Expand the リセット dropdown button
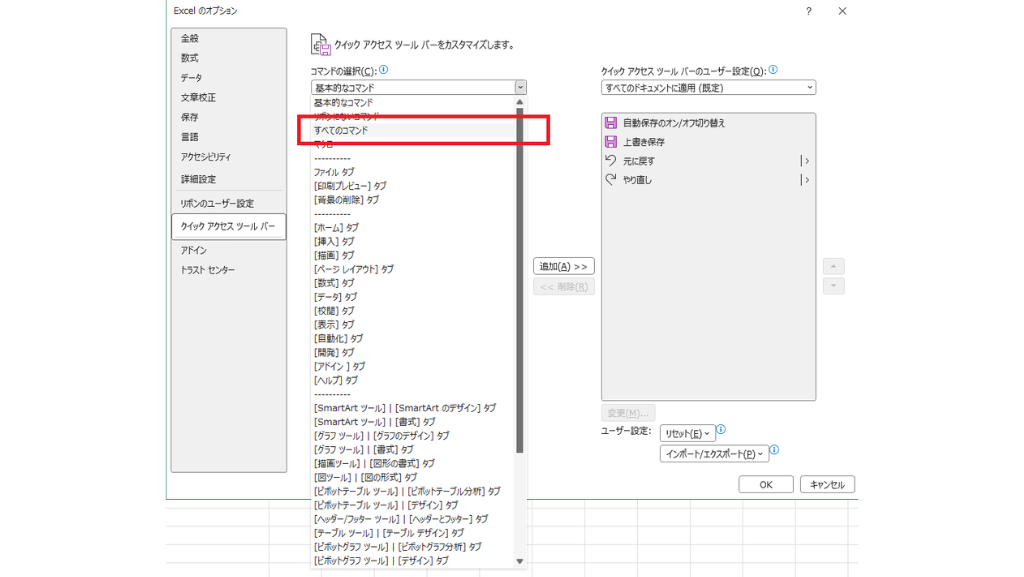This screenshot has width=1024, height=577. coord(688,433)
